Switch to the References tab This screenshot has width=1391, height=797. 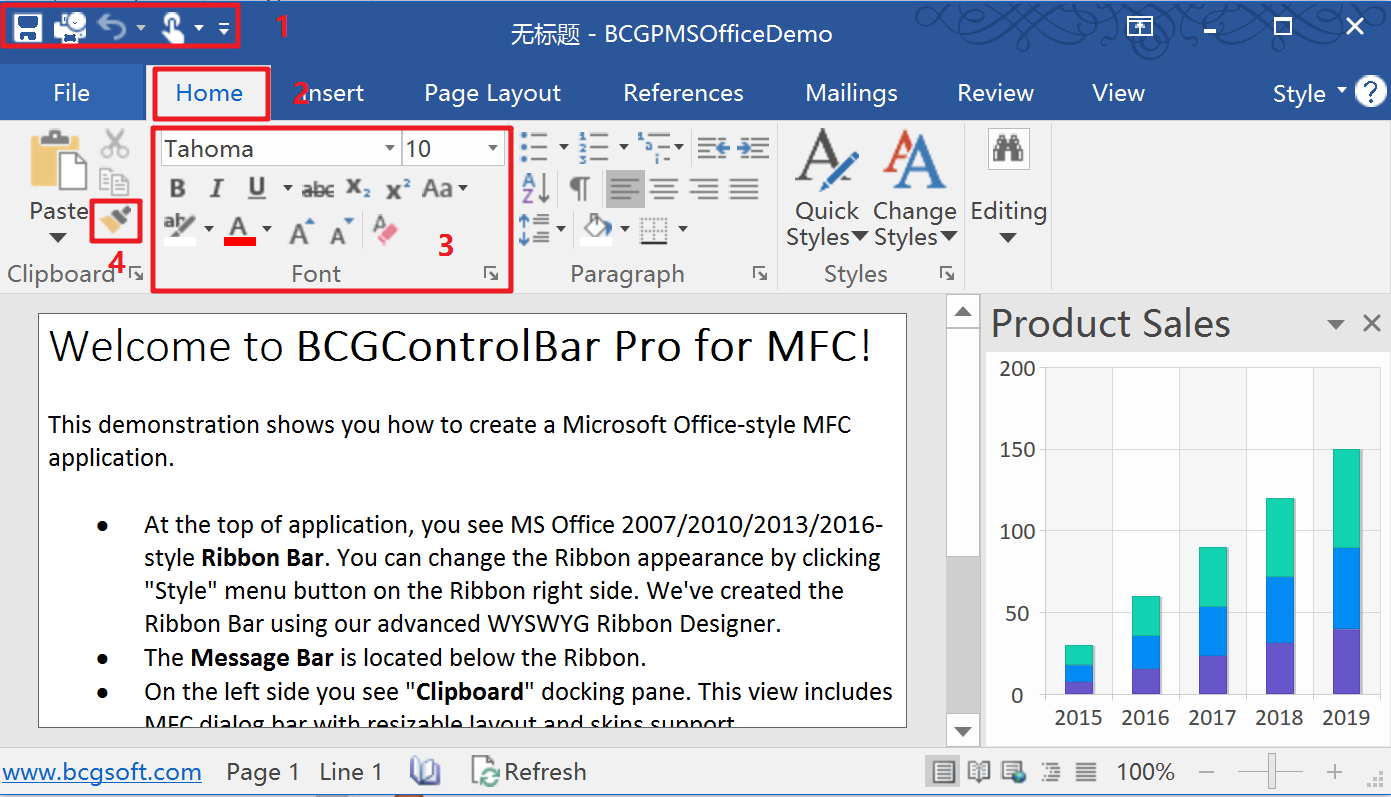[684, 93]
